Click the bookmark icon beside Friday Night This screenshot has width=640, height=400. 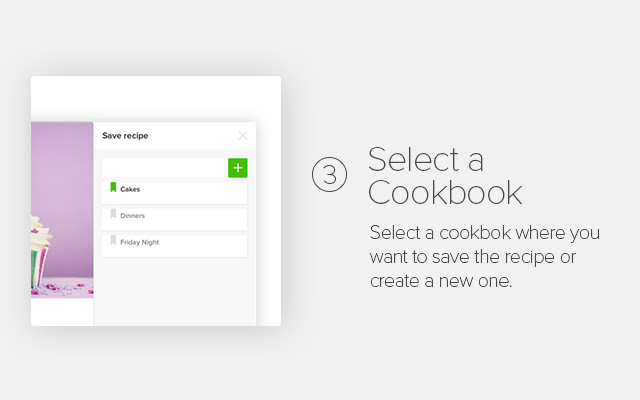[x=113, y=242]
